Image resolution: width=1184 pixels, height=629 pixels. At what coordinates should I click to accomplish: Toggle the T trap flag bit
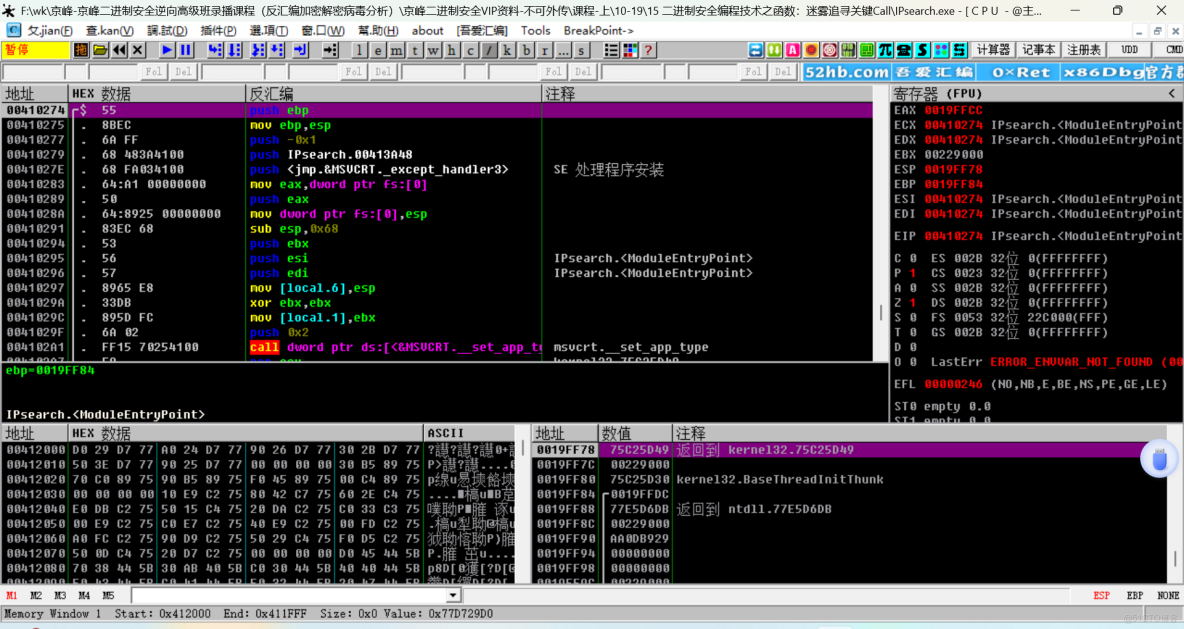pos(912,332)
